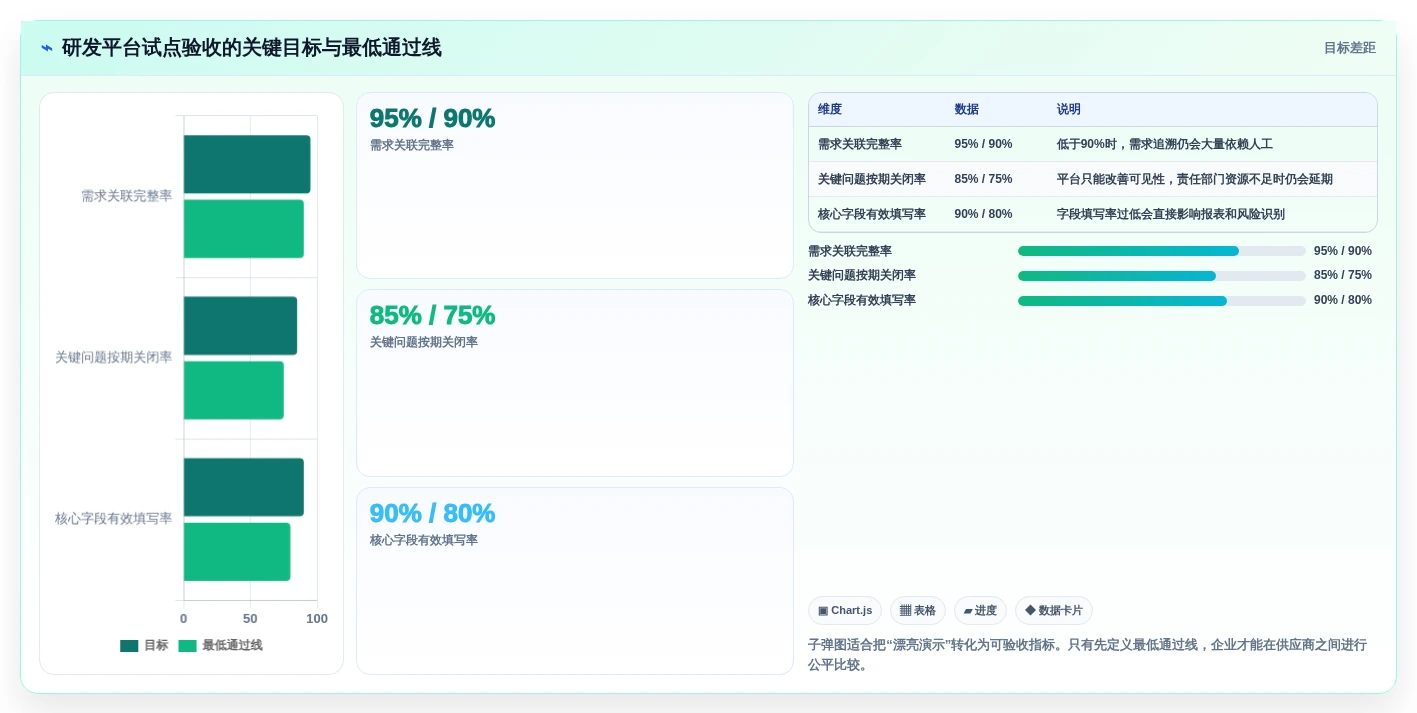Click the 需求关联完整率 target bar in chart
The height and width of the screenshot is (713, 1417).
[247, 164]
